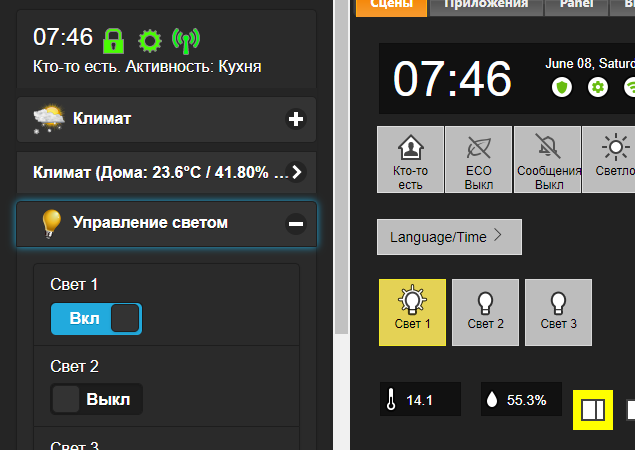
Task: Click the green Wi-Fi status icon
Action: 630,87
